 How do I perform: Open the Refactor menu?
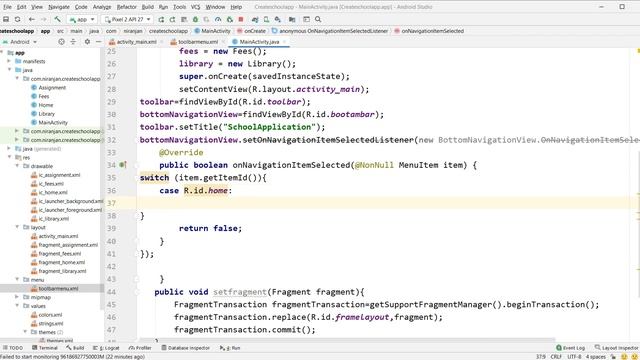click(127, 7)
